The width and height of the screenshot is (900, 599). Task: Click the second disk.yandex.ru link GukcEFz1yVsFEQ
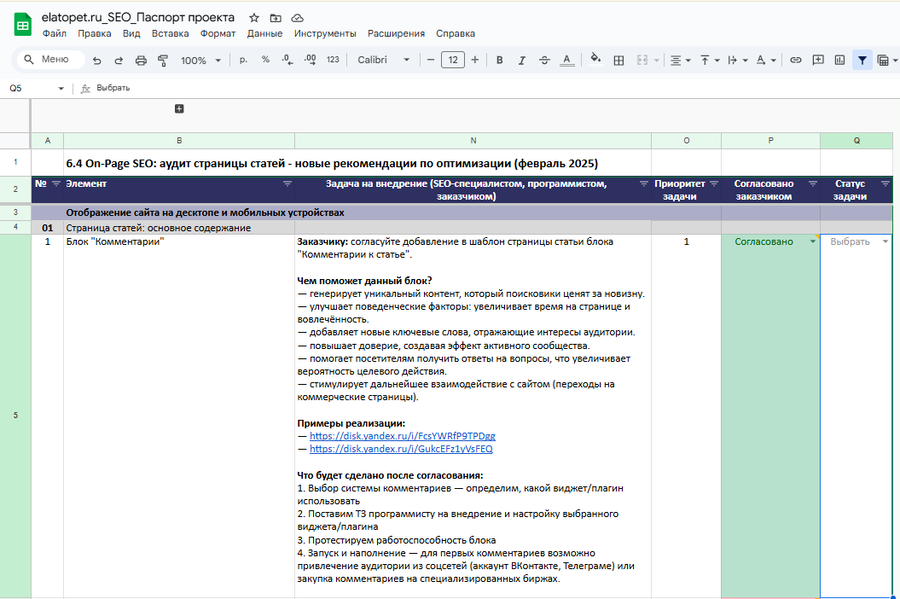(x=401, y=449)
